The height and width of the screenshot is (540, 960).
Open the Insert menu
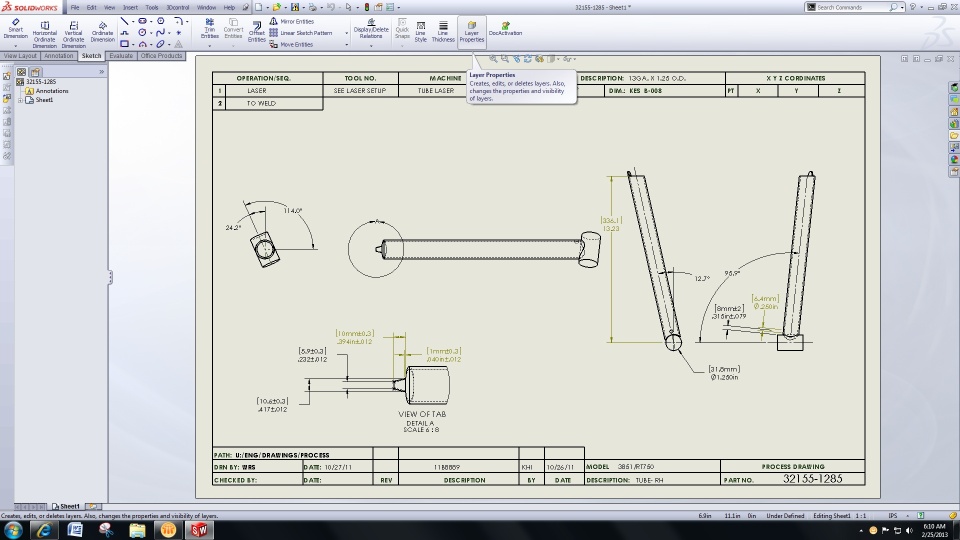130,7
